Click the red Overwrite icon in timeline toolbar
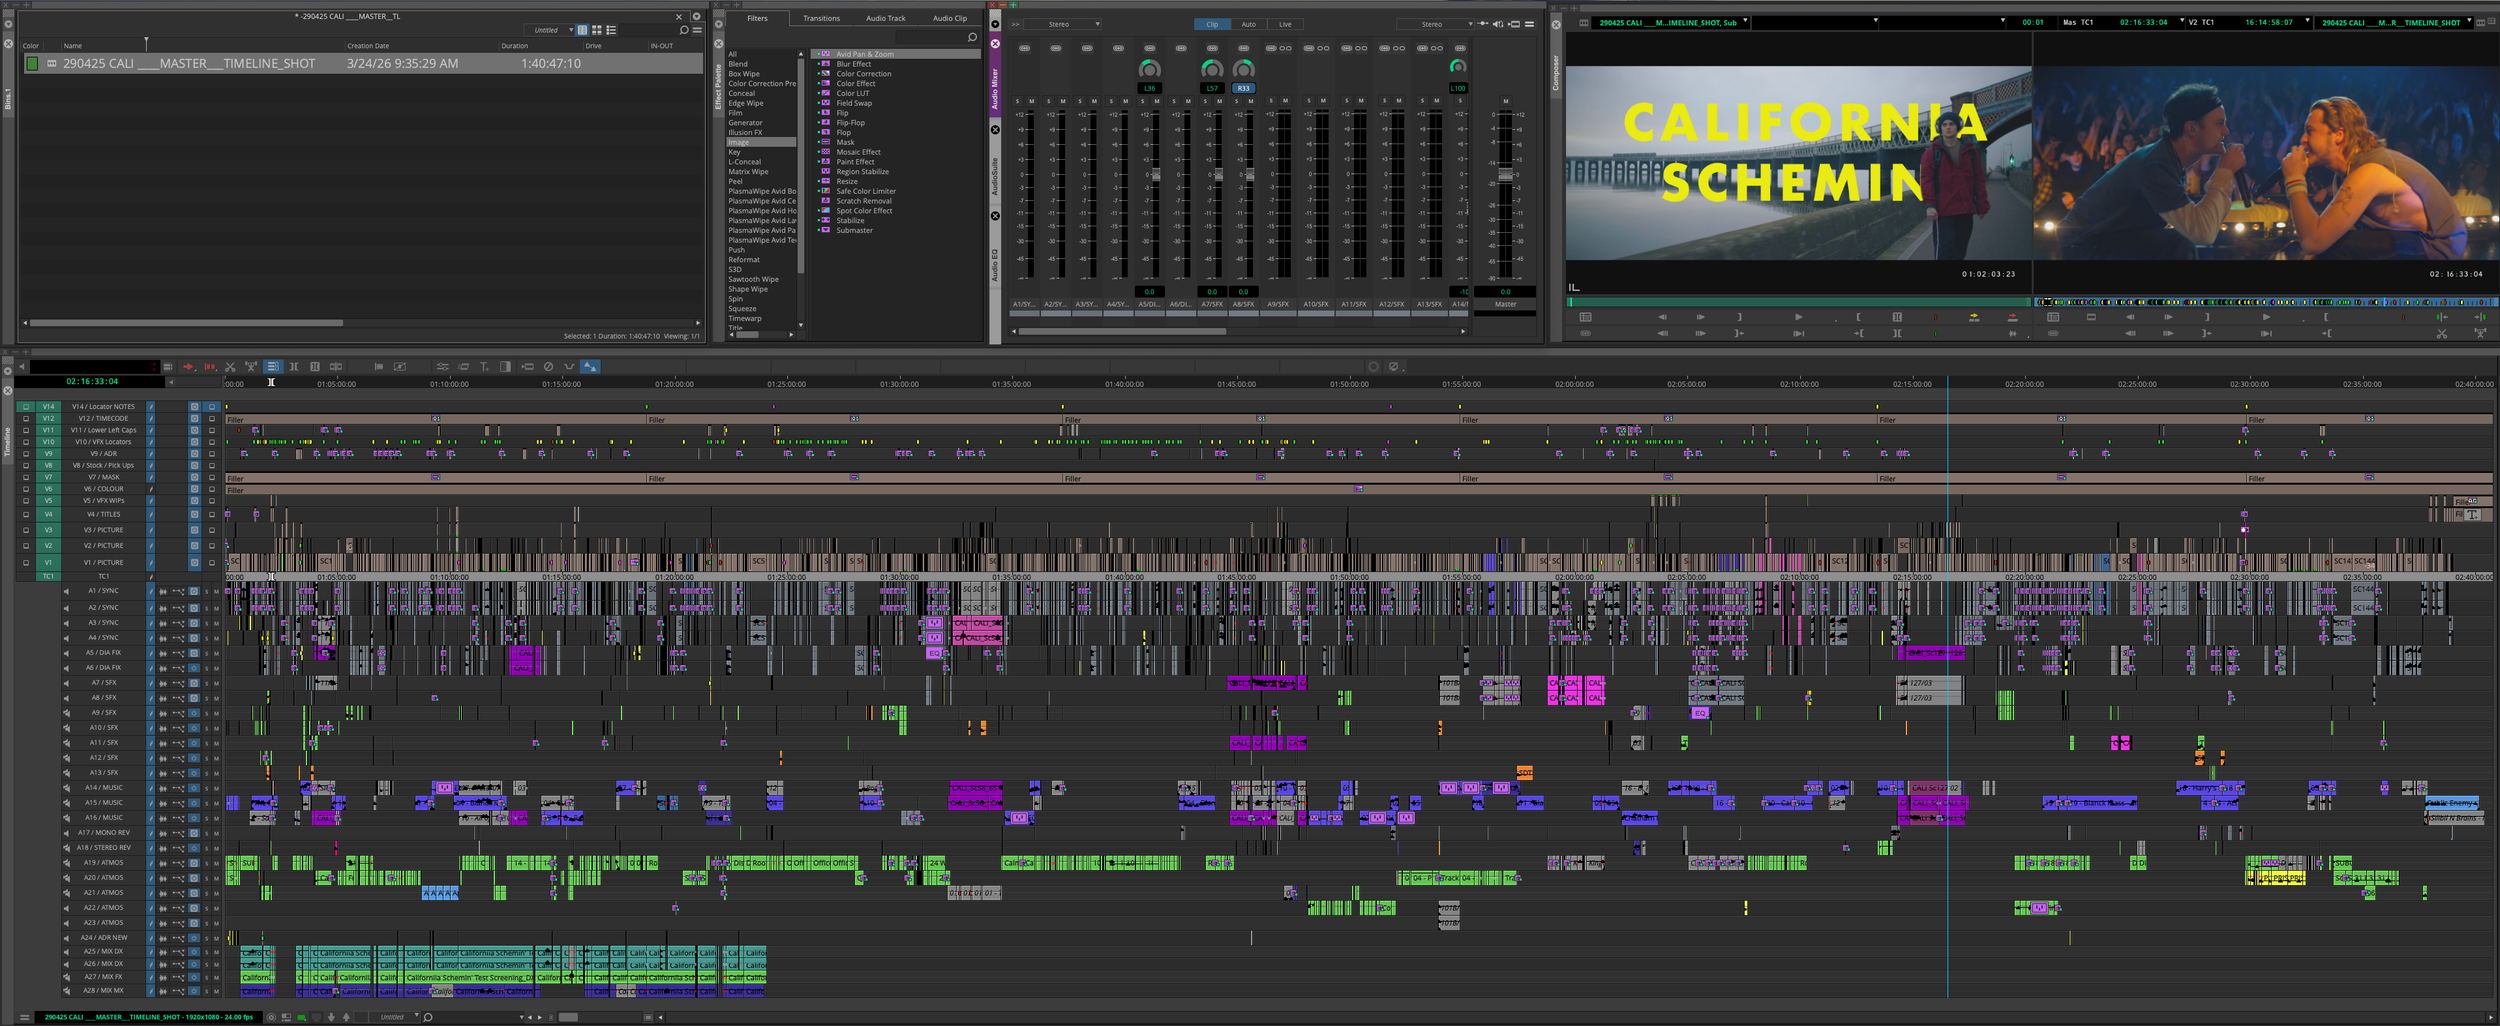2500x1026 pixels. pyautogui.click(x=210, y=367)
